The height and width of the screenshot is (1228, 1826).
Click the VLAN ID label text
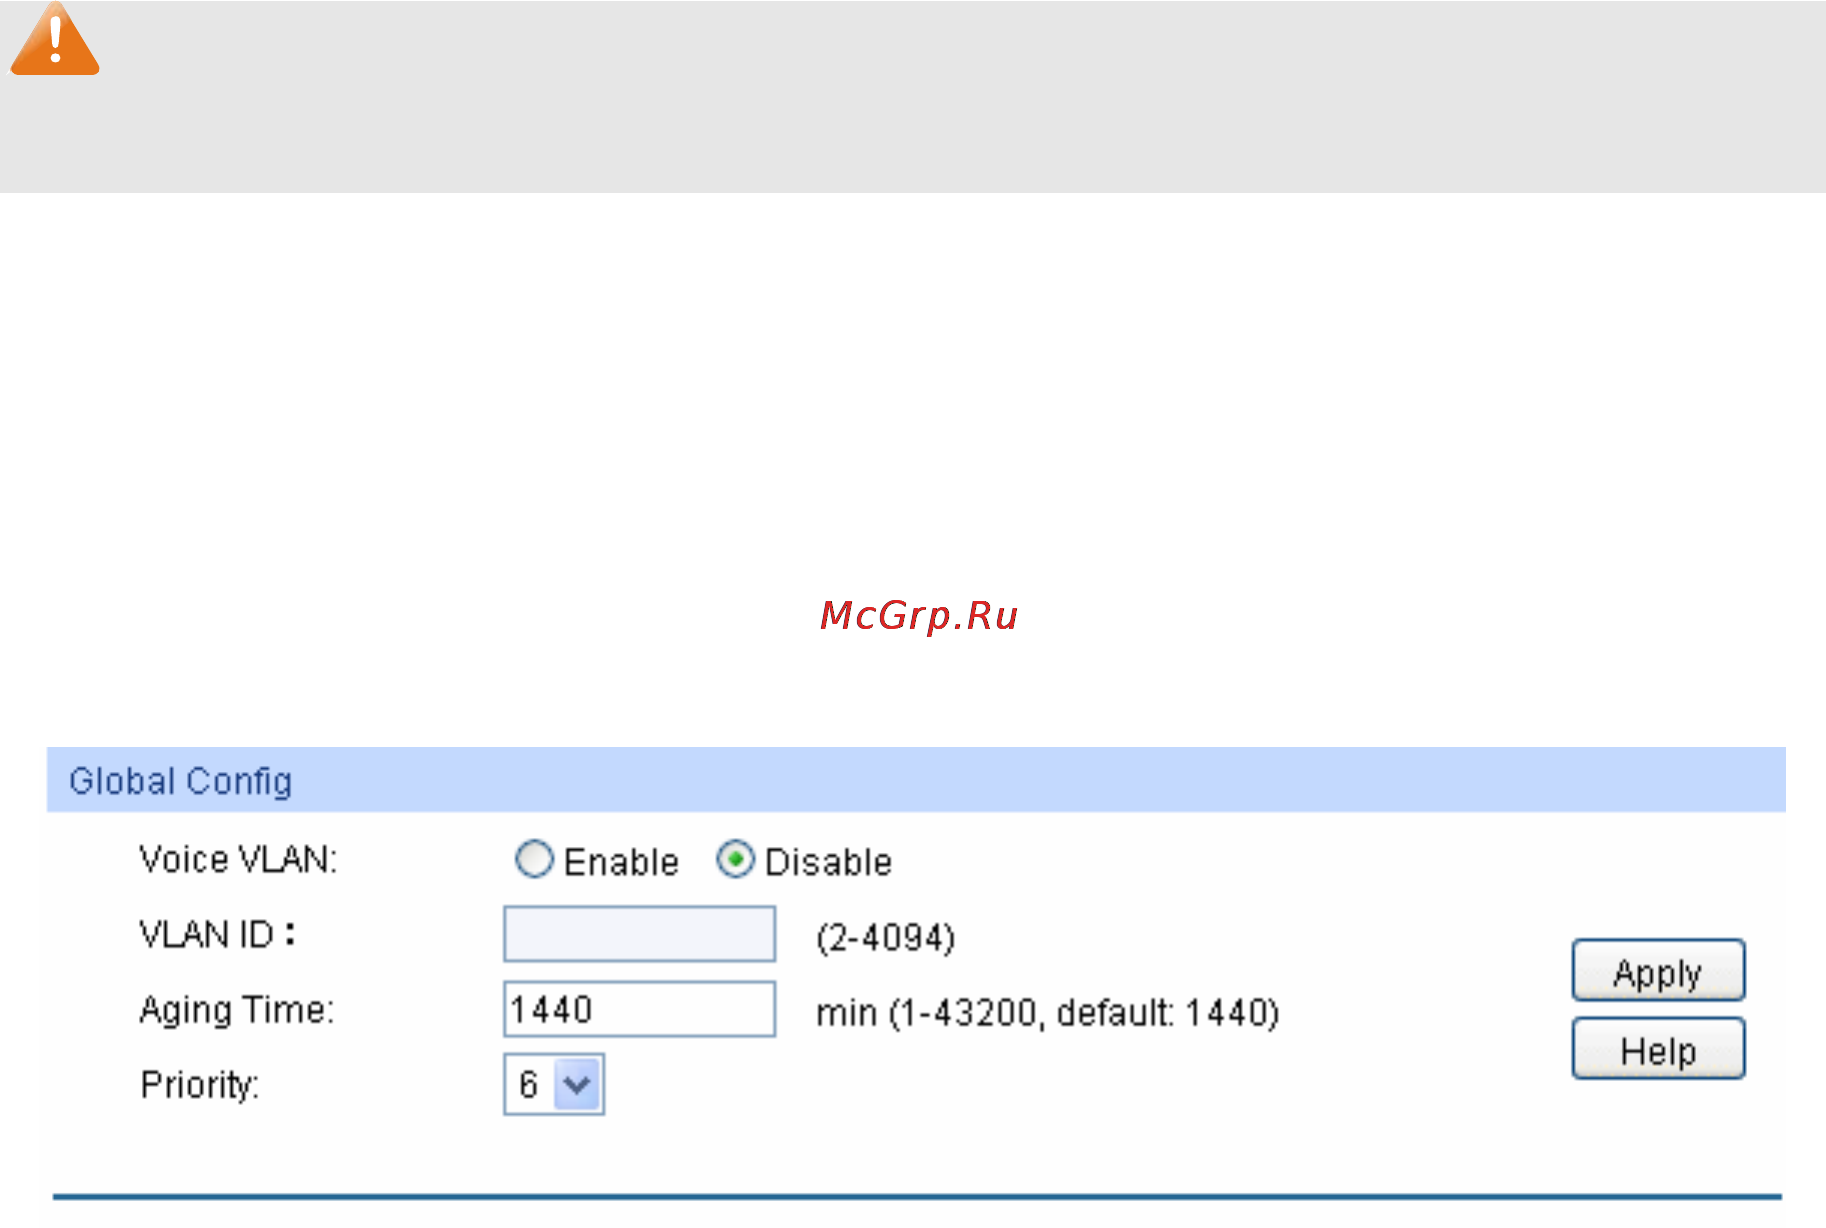(x=217, y=934)
